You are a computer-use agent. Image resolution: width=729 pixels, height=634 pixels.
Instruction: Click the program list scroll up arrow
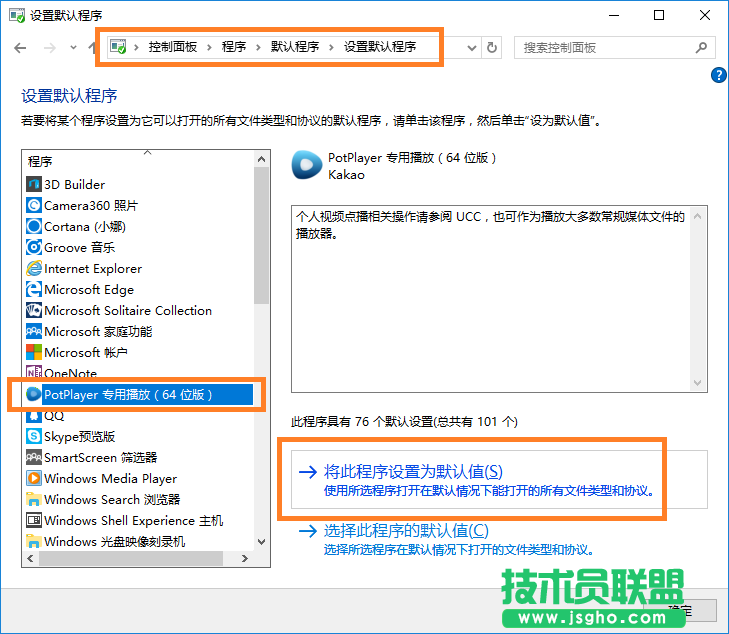[x=261, y=159]
